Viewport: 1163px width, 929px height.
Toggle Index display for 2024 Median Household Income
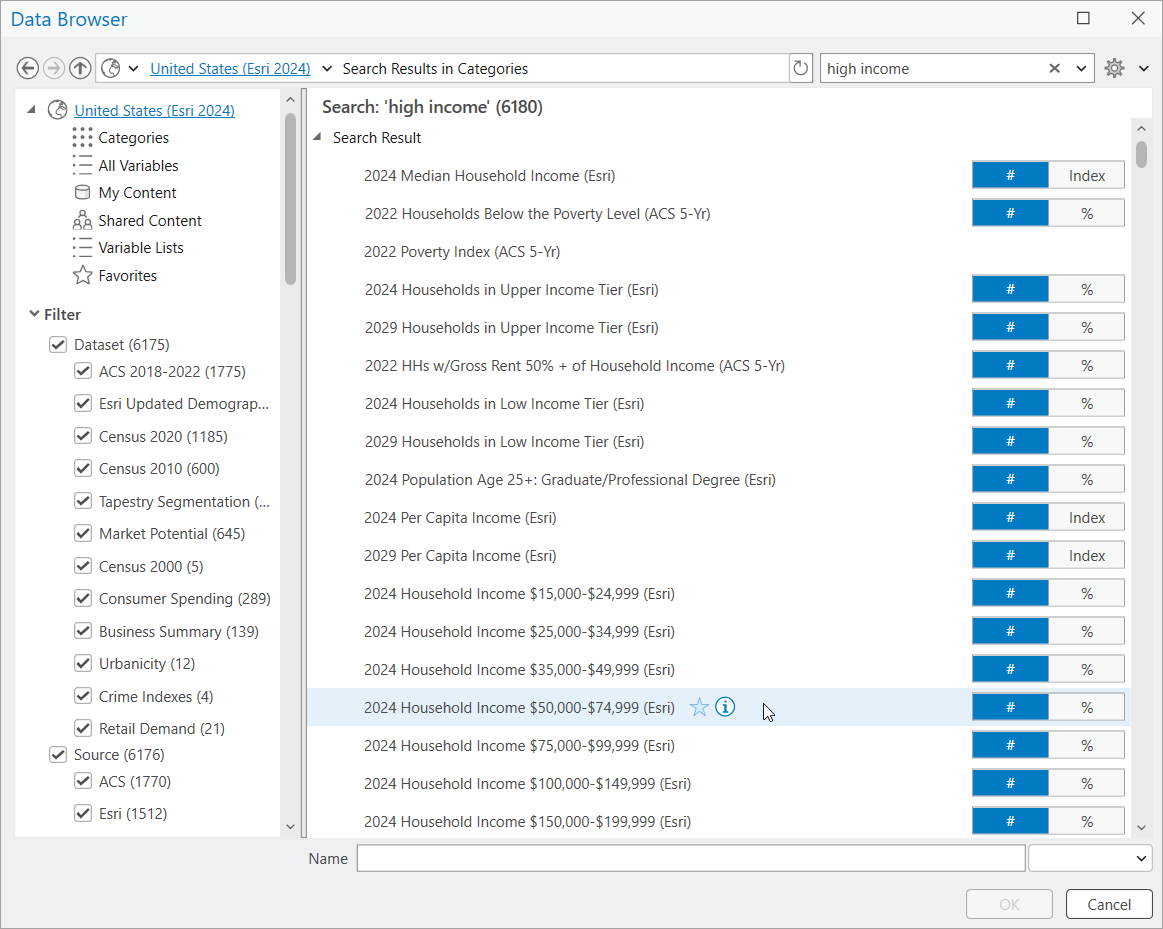pyautogui.click(x=1086, y=174)
